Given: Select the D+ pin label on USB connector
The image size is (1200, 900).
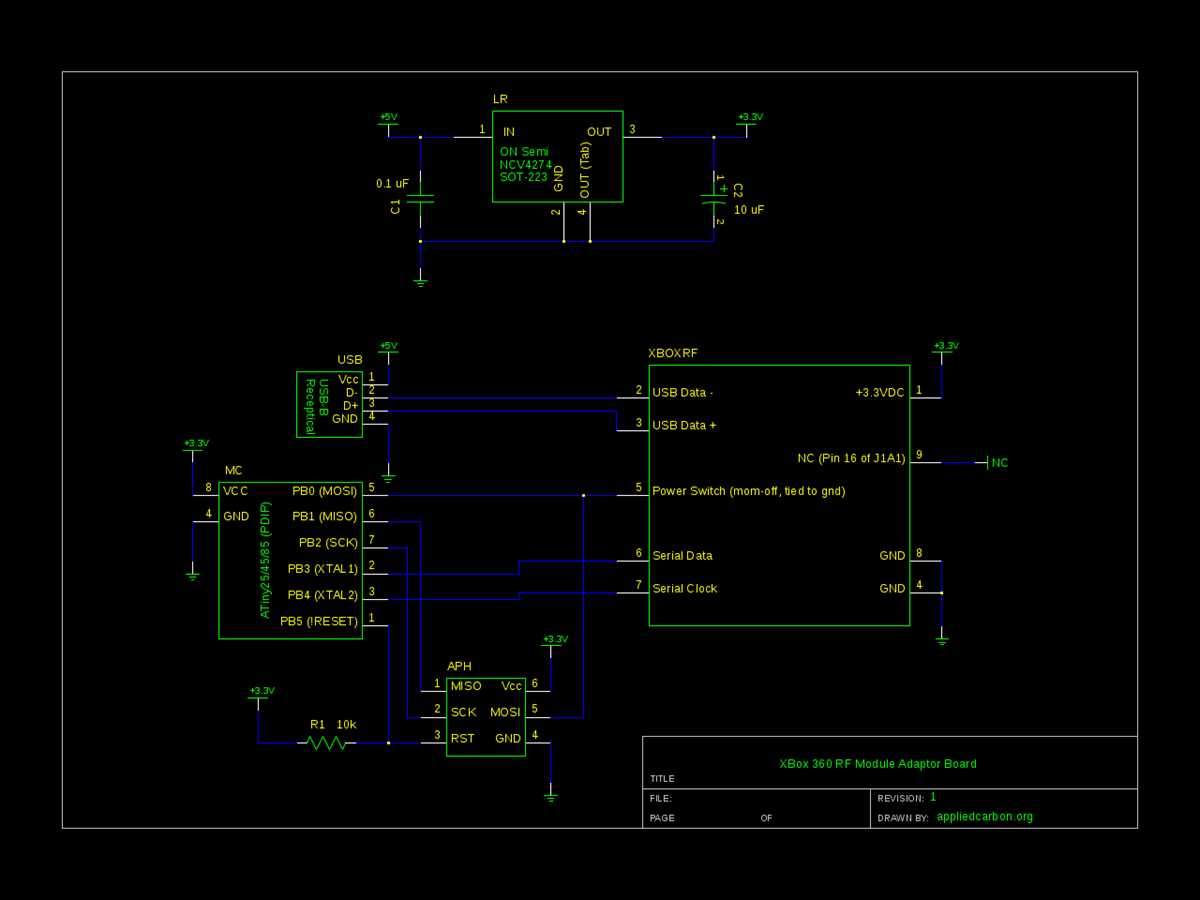Looking at the screenshot, I should (x=350, y=406).
